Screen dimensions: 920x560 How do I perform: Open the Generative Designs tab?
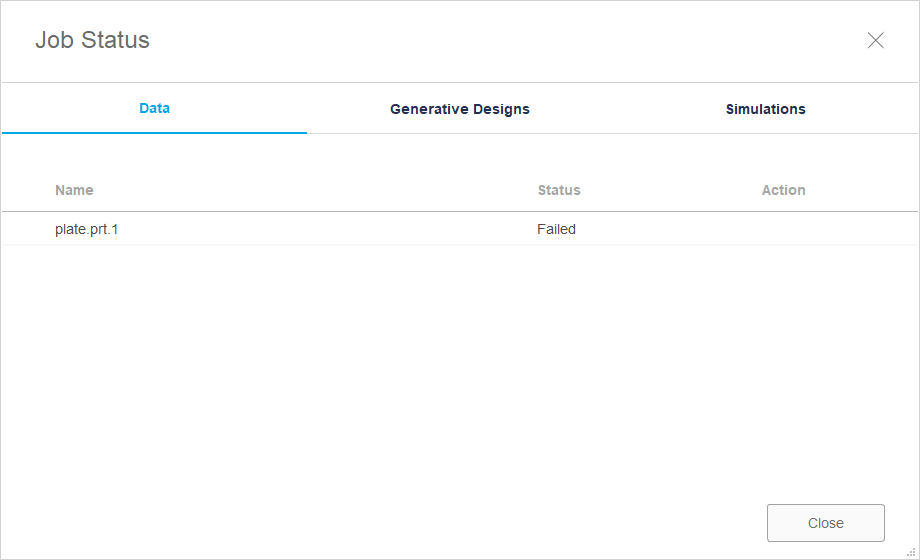point(460,109)
